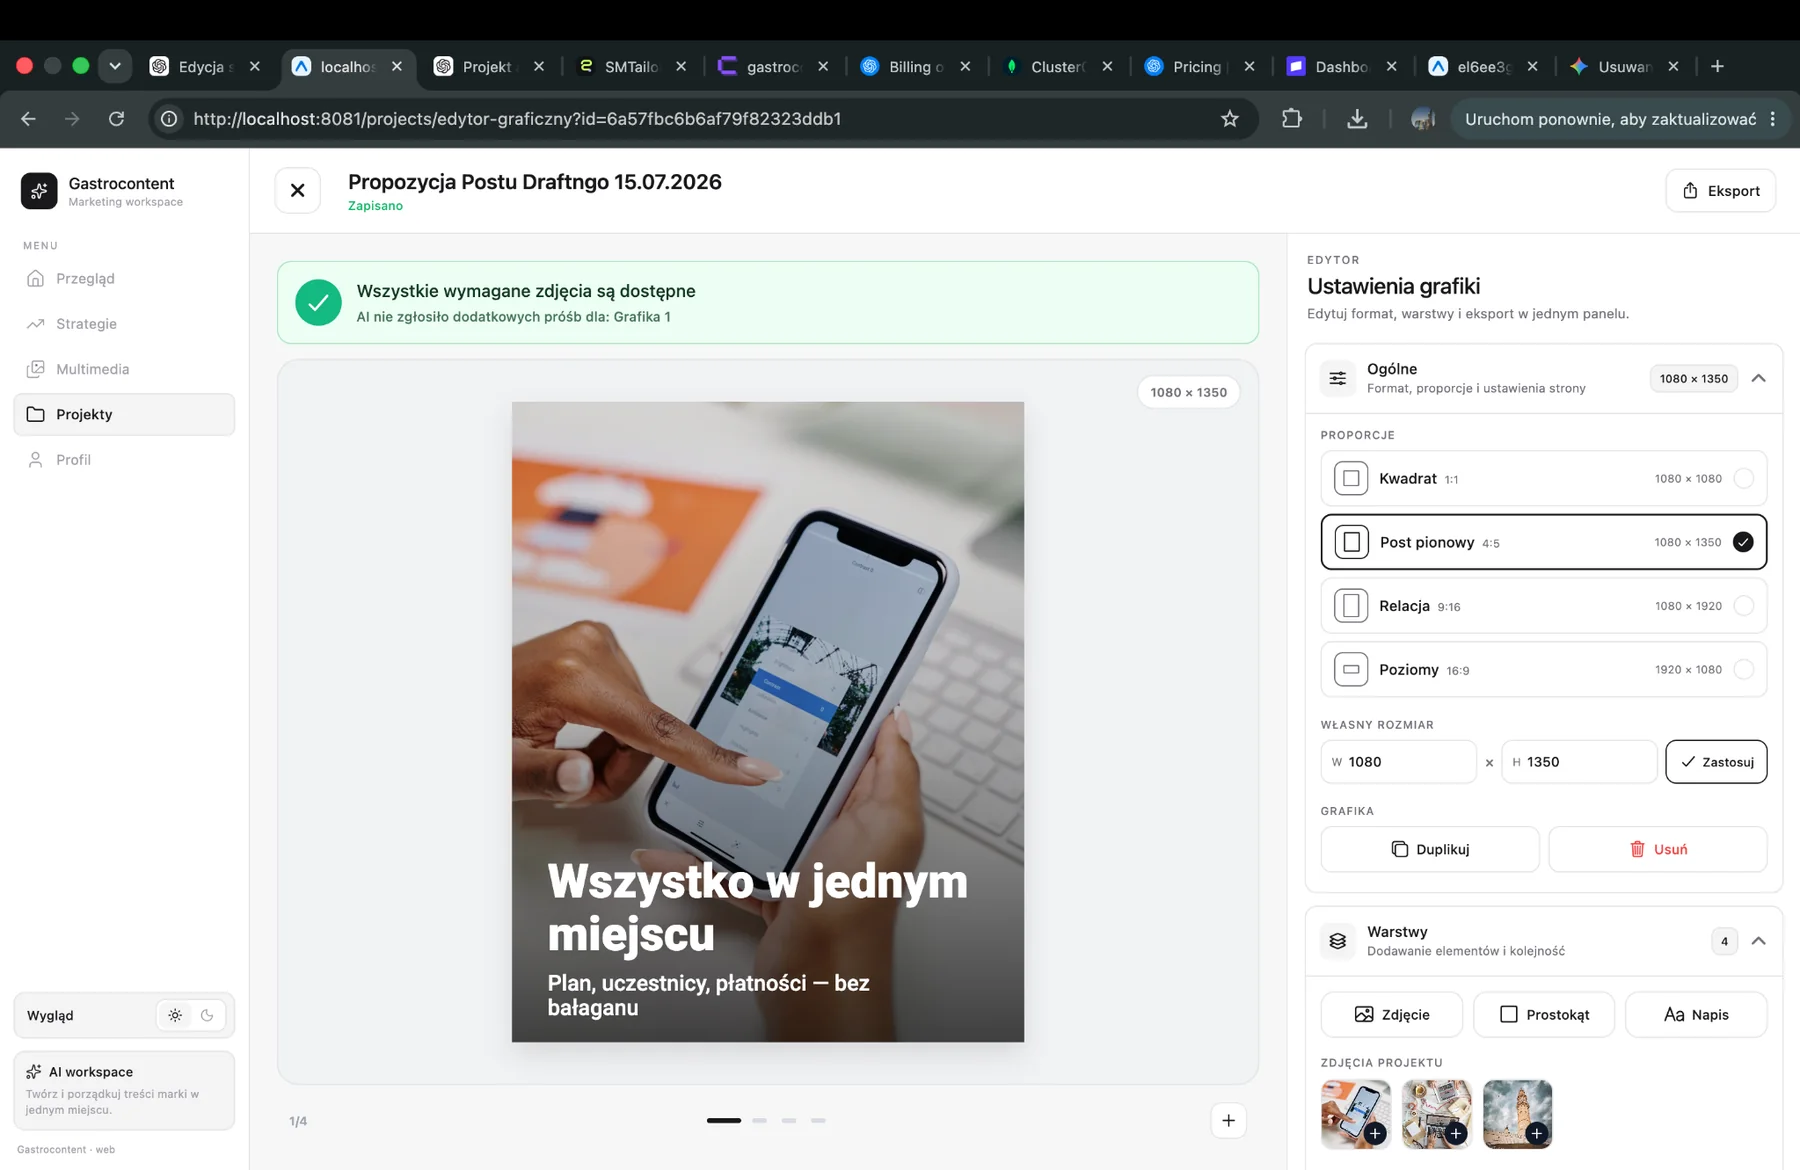Go back with browser back arrow
This screenshot has width=1800, height=1170.
coord(28,119)
